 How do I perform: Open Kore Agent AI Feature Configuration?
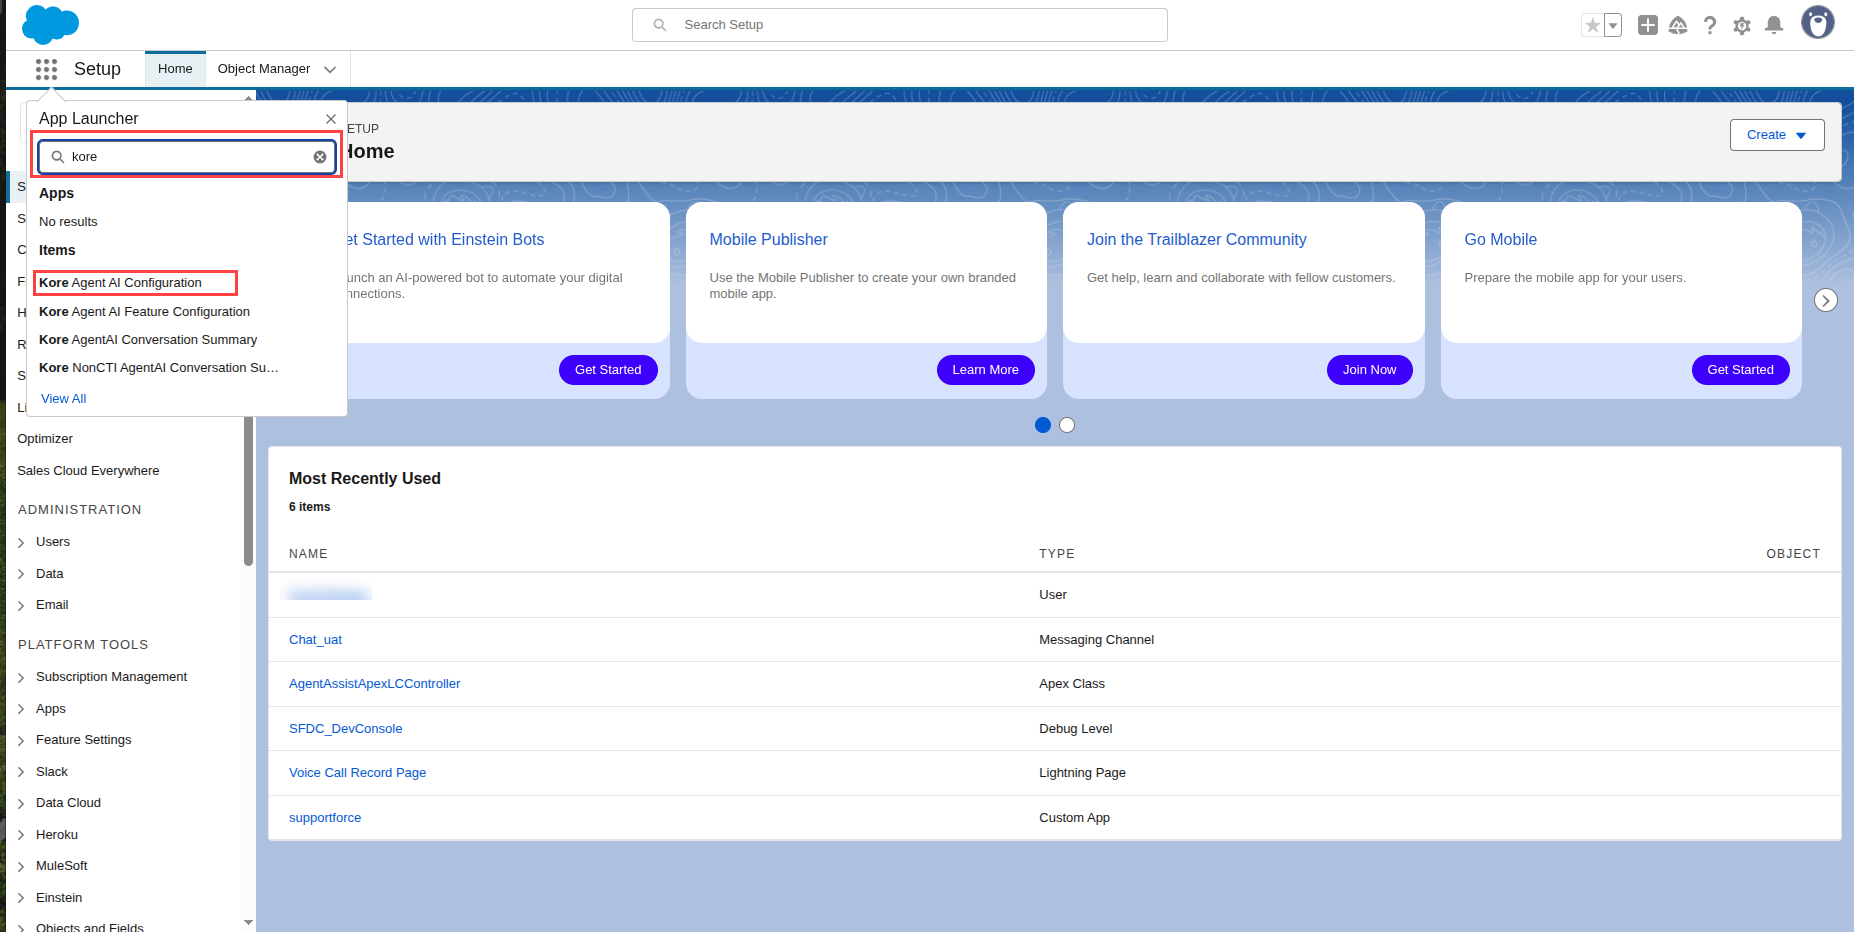144,312
